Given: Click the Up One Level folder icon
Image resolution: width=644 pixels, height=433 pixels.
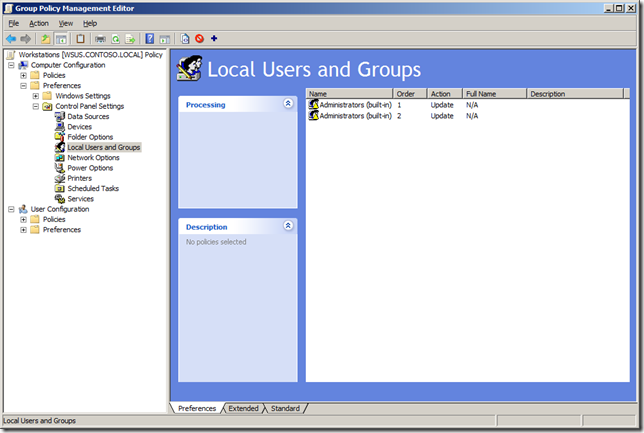Looking at the screenshot, I should click(x=46, y=39).
